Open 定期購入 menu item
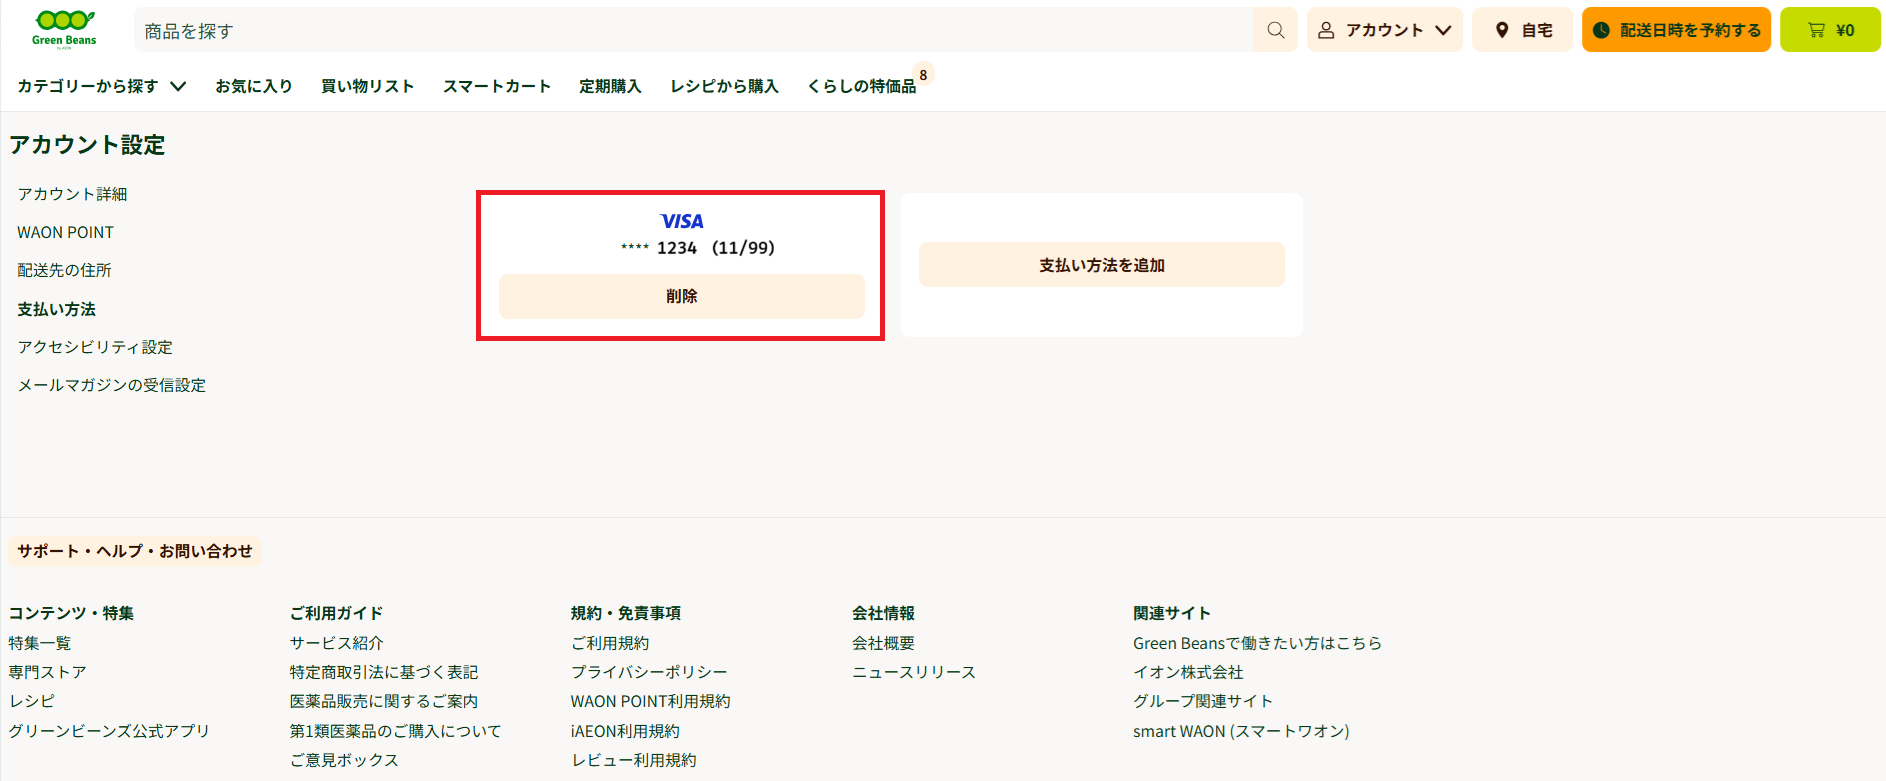This screenshot has height=781, width=1886. click(610, 86)
